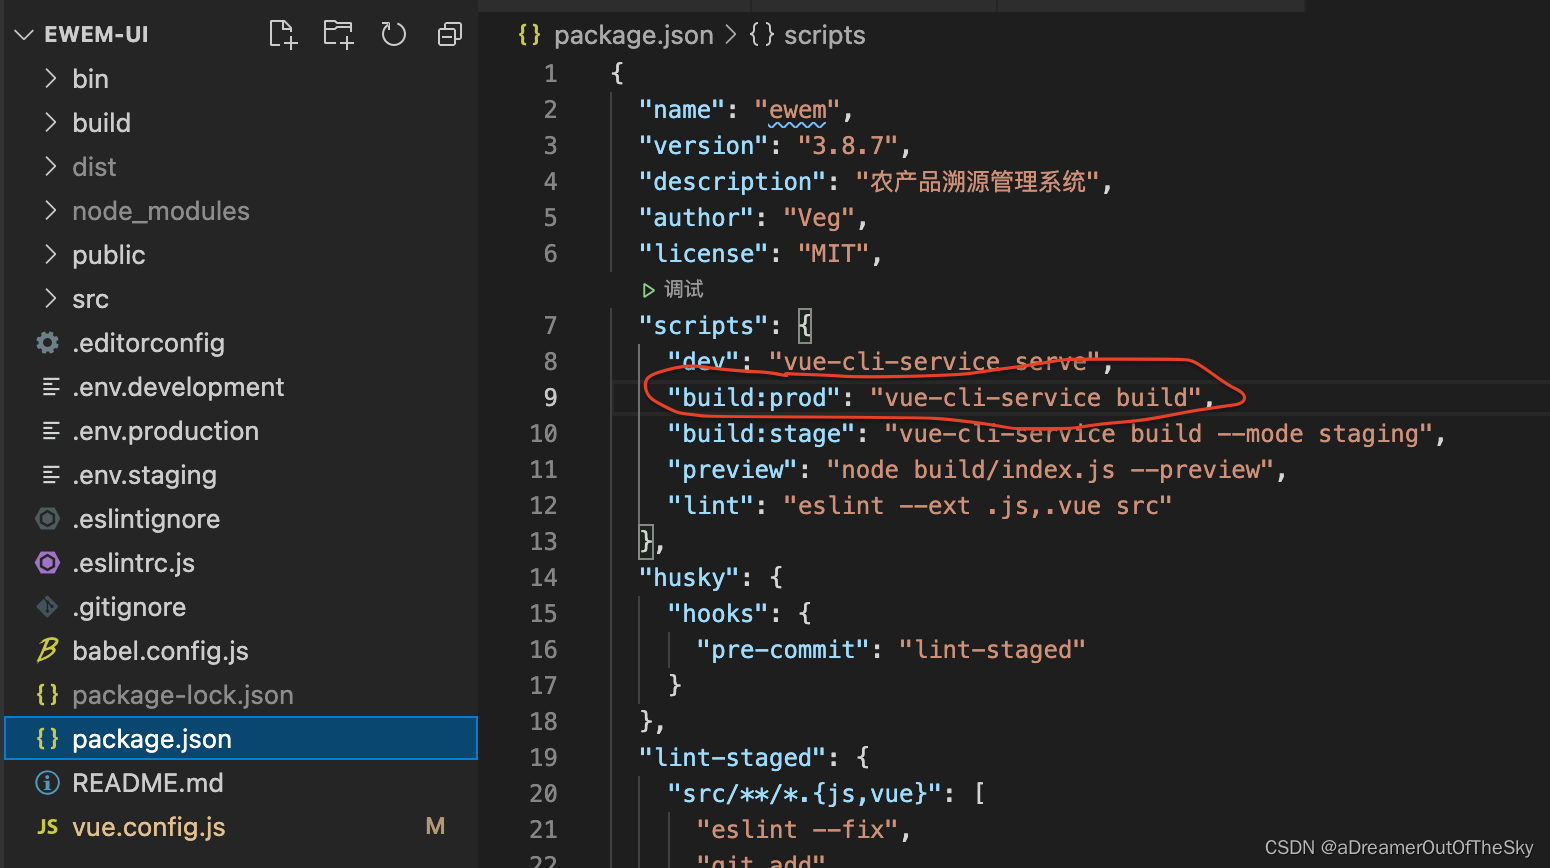The height and width of the screenshot is (868, 1550).
Task: Click the lines icon beside .env.staging
Action: coord(50,475)
